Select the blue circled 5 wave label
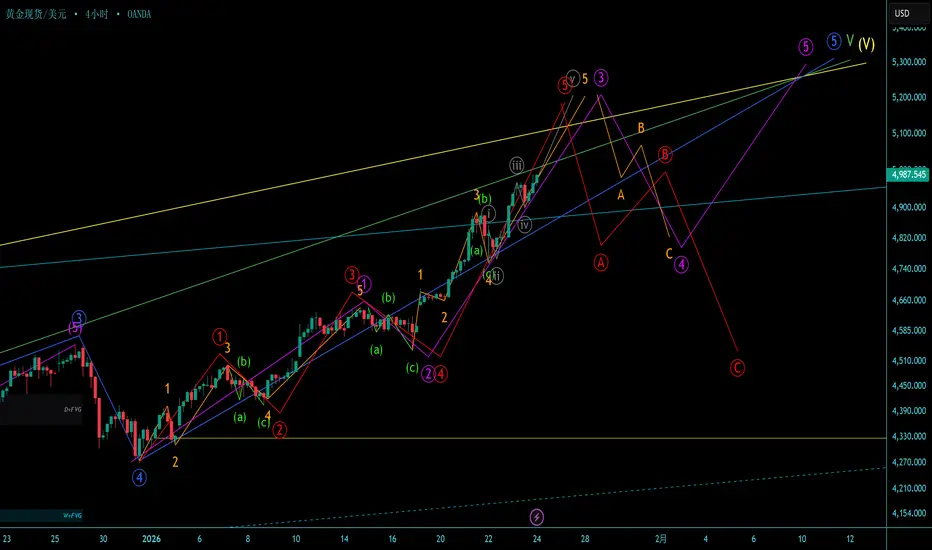The width and height of the screenshot is (932, 550). tap(834, 41)
